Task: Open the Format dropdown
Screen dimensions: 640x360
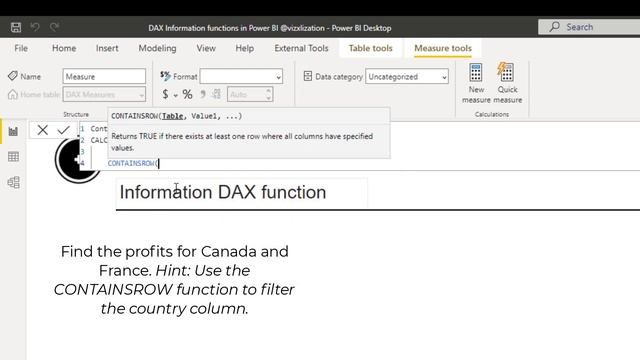Action: point(241,76)
